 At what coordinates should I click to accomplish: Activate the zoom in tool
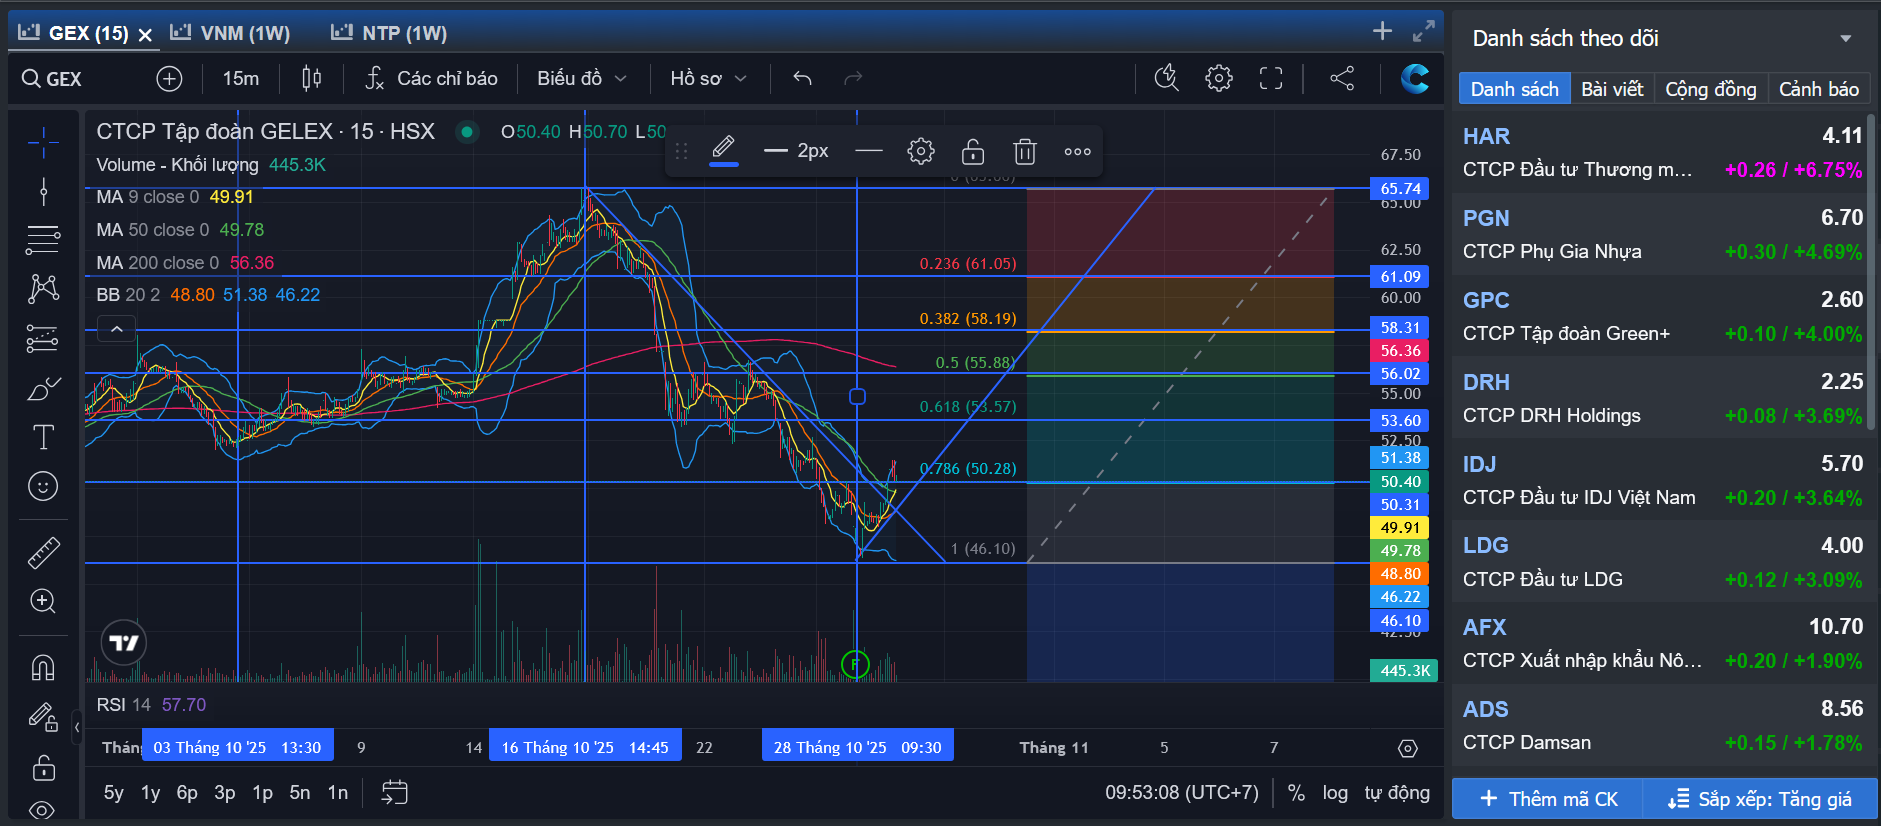tap(43, 601)
